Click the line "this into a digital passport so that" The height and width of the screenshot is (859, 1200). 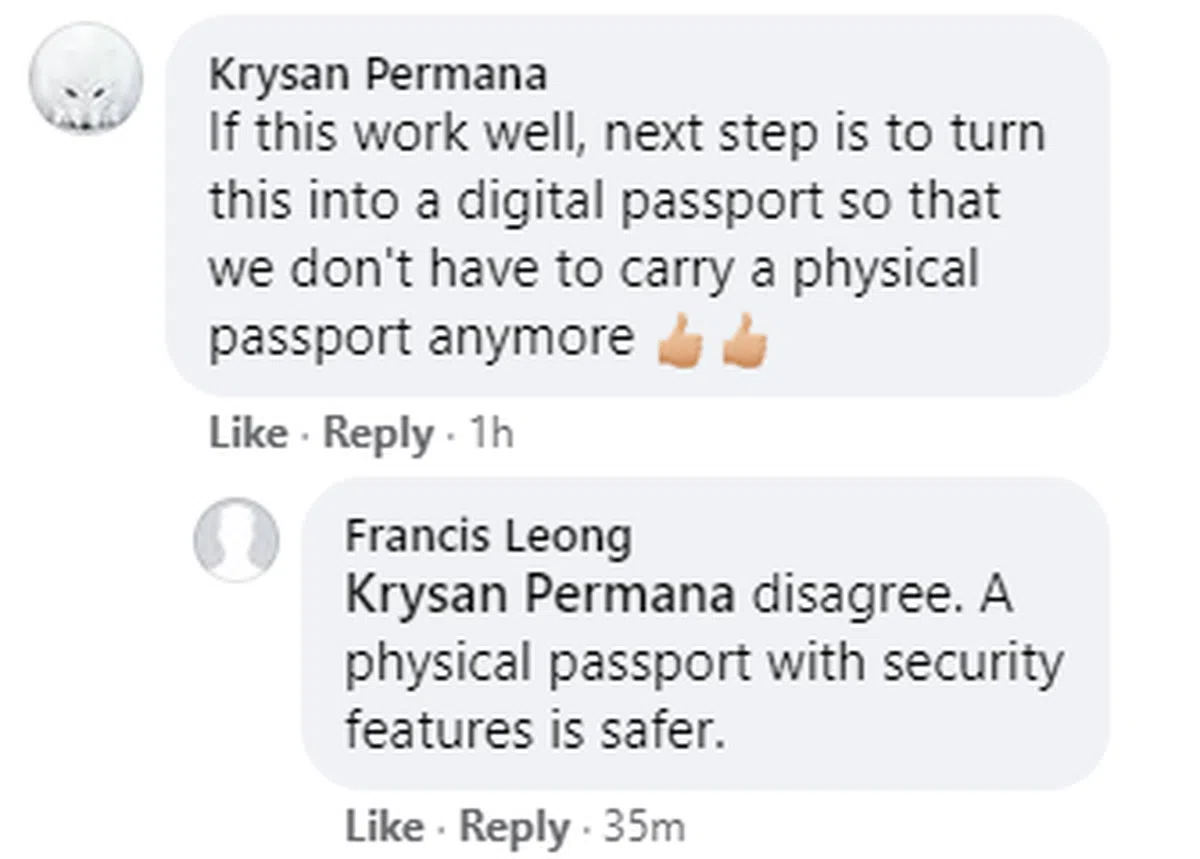(604, 201)
